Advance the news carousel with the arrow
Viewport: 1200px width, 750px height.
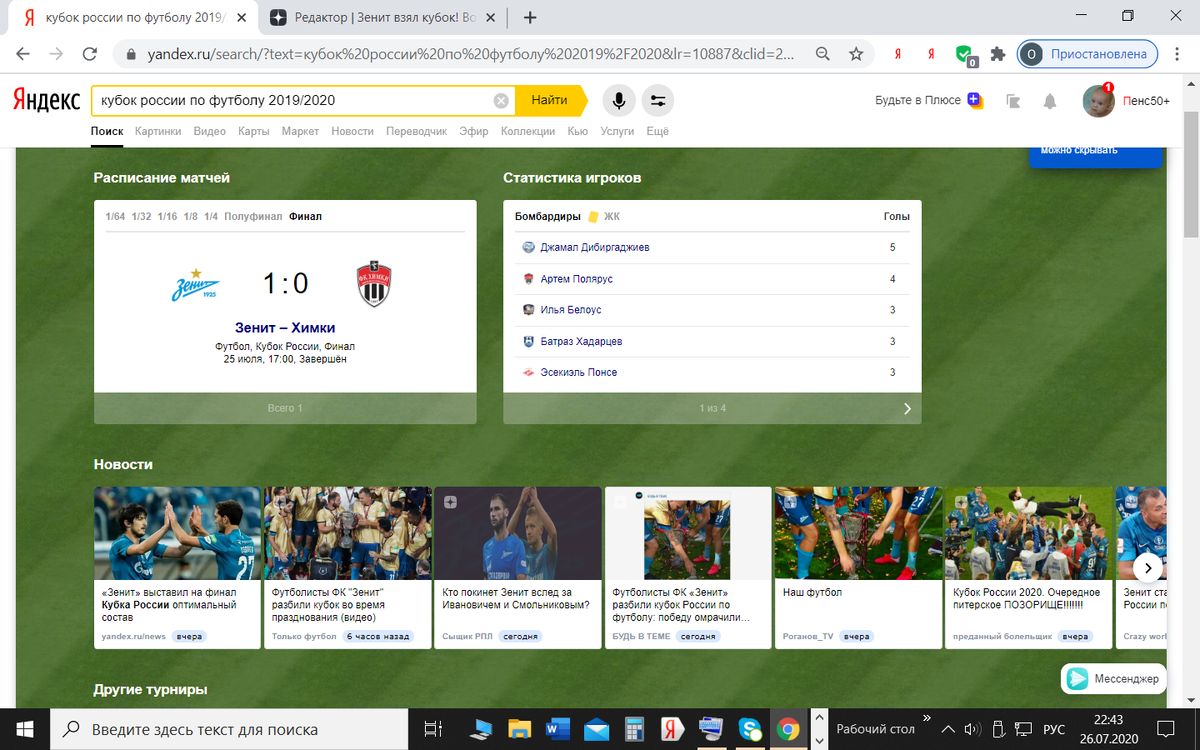point(1148,567)
